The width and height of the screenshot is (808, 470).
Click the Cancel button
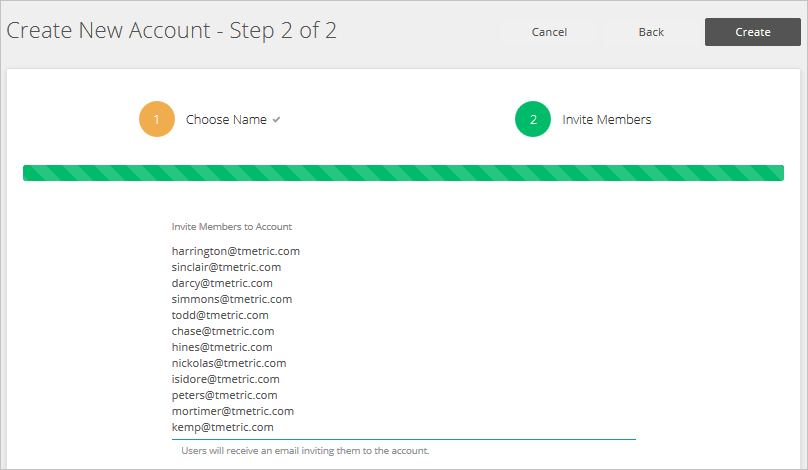549,32
